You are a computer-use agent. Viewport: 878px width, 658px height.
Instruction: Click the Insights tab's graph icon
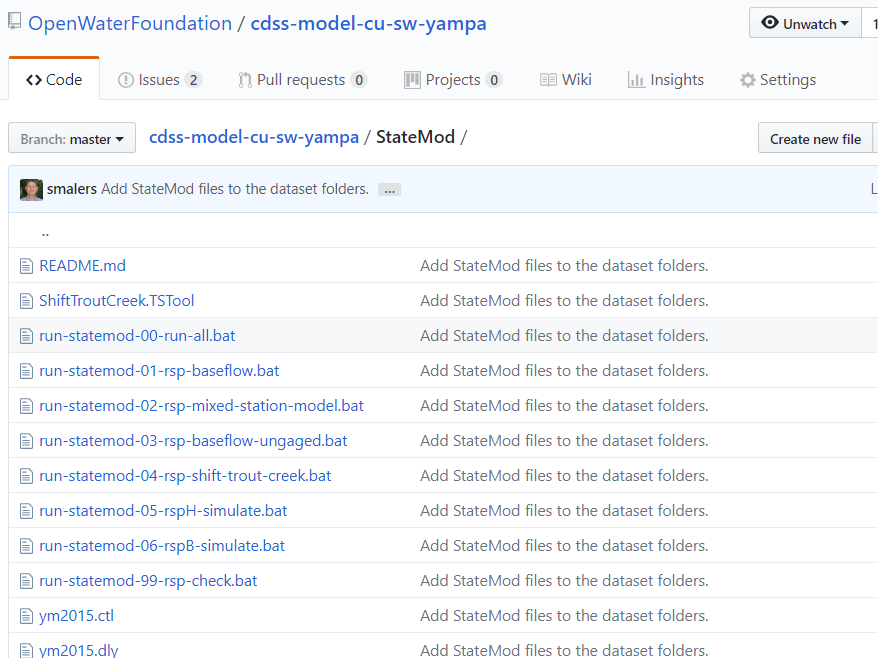[x=636, y=80]
